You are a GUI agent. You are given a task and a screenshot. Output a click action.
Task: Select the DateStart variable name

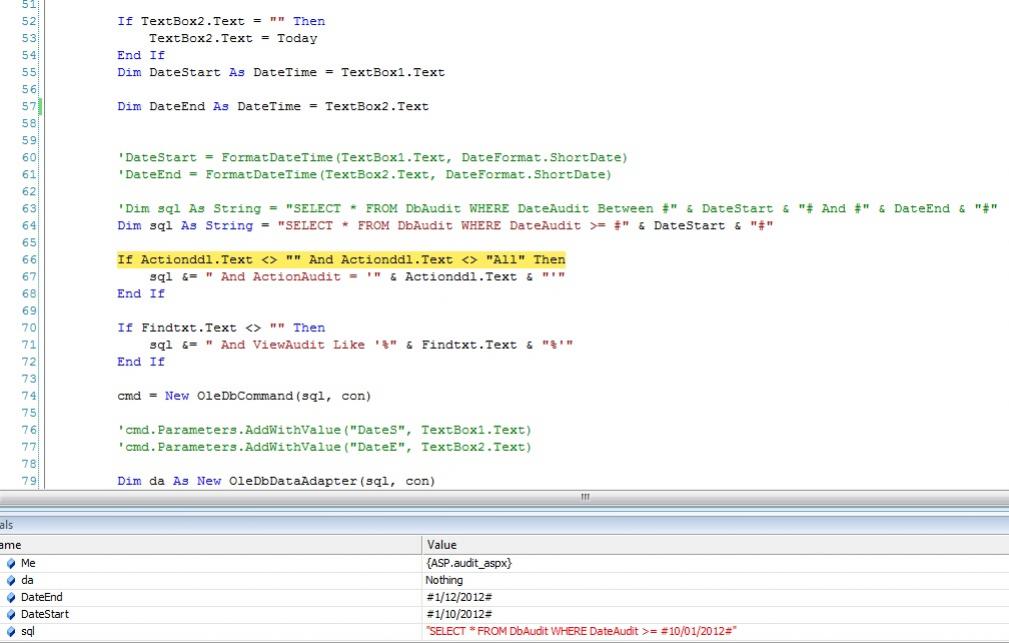[x=45, y=614]
